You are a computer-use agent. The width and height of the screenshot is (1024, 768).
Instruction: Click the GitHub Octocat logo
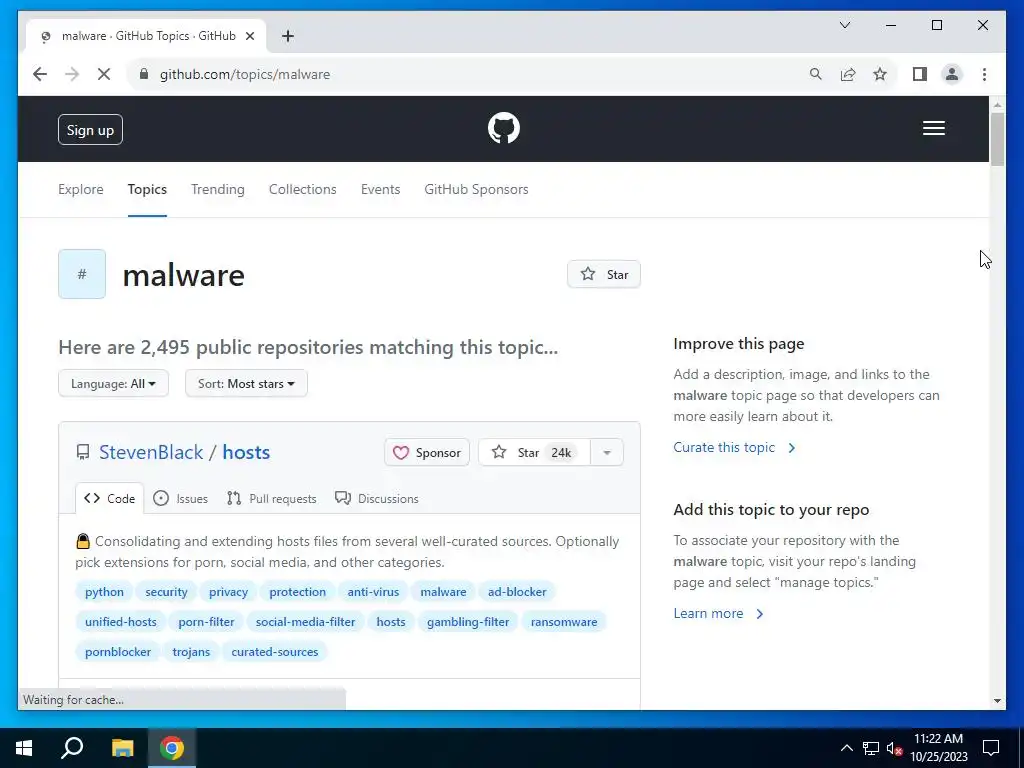(504, 128)
